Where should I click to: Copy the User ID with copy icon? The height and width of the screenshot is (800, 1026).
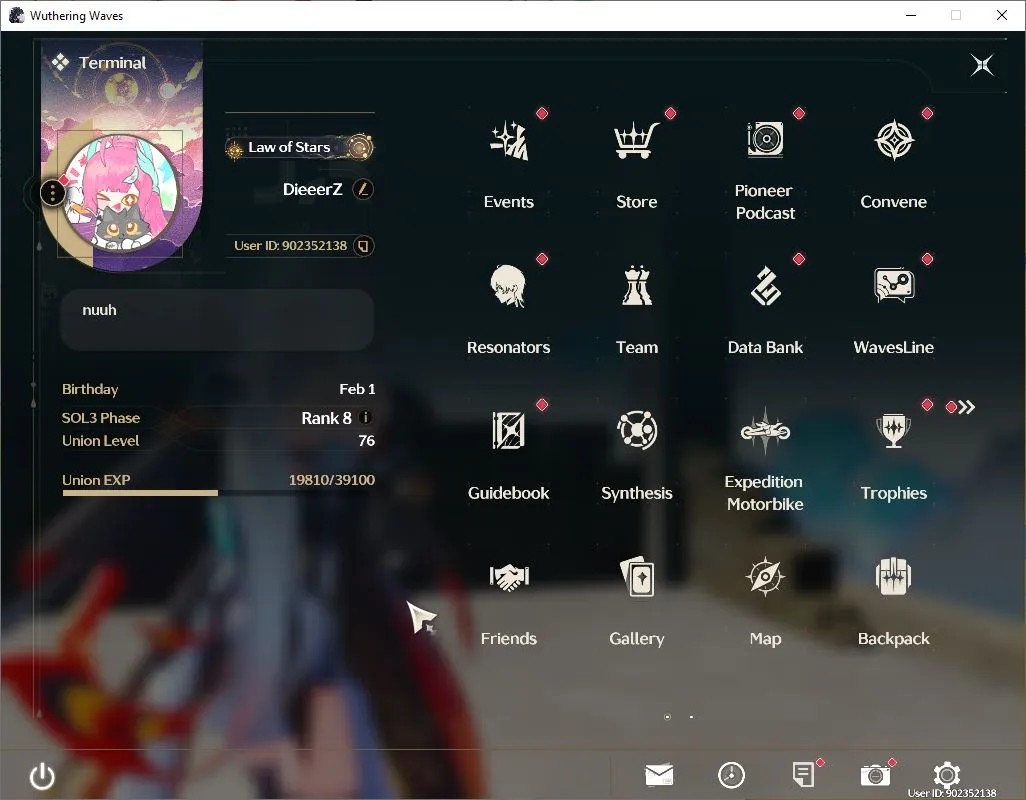pos(363,246)
